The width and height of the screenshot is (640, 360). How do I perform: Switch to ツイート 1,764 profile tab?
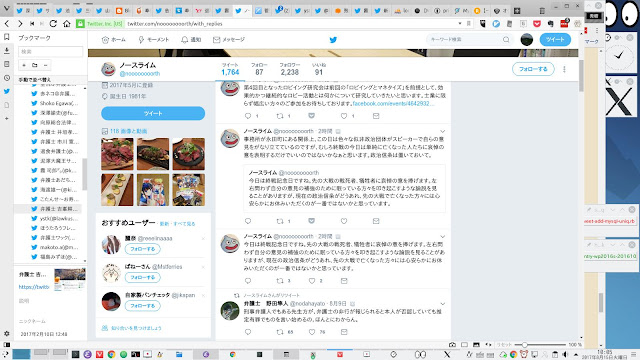pos(230,69)
